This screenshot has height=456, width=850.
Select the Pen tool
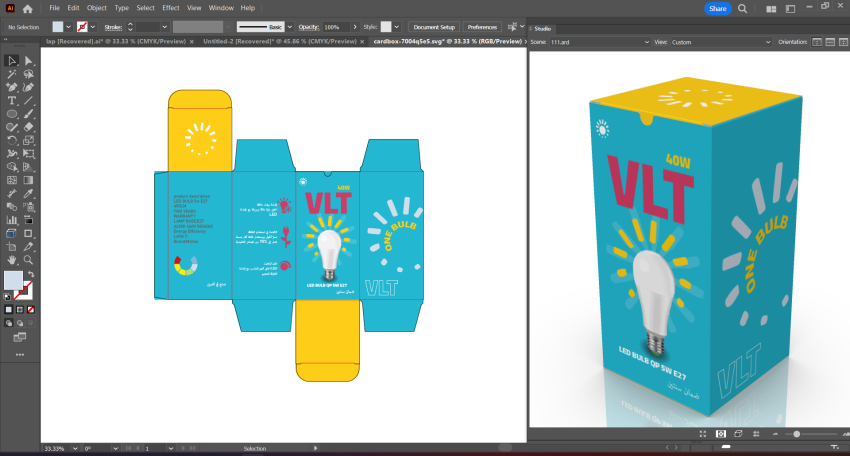tap(12, 88)
